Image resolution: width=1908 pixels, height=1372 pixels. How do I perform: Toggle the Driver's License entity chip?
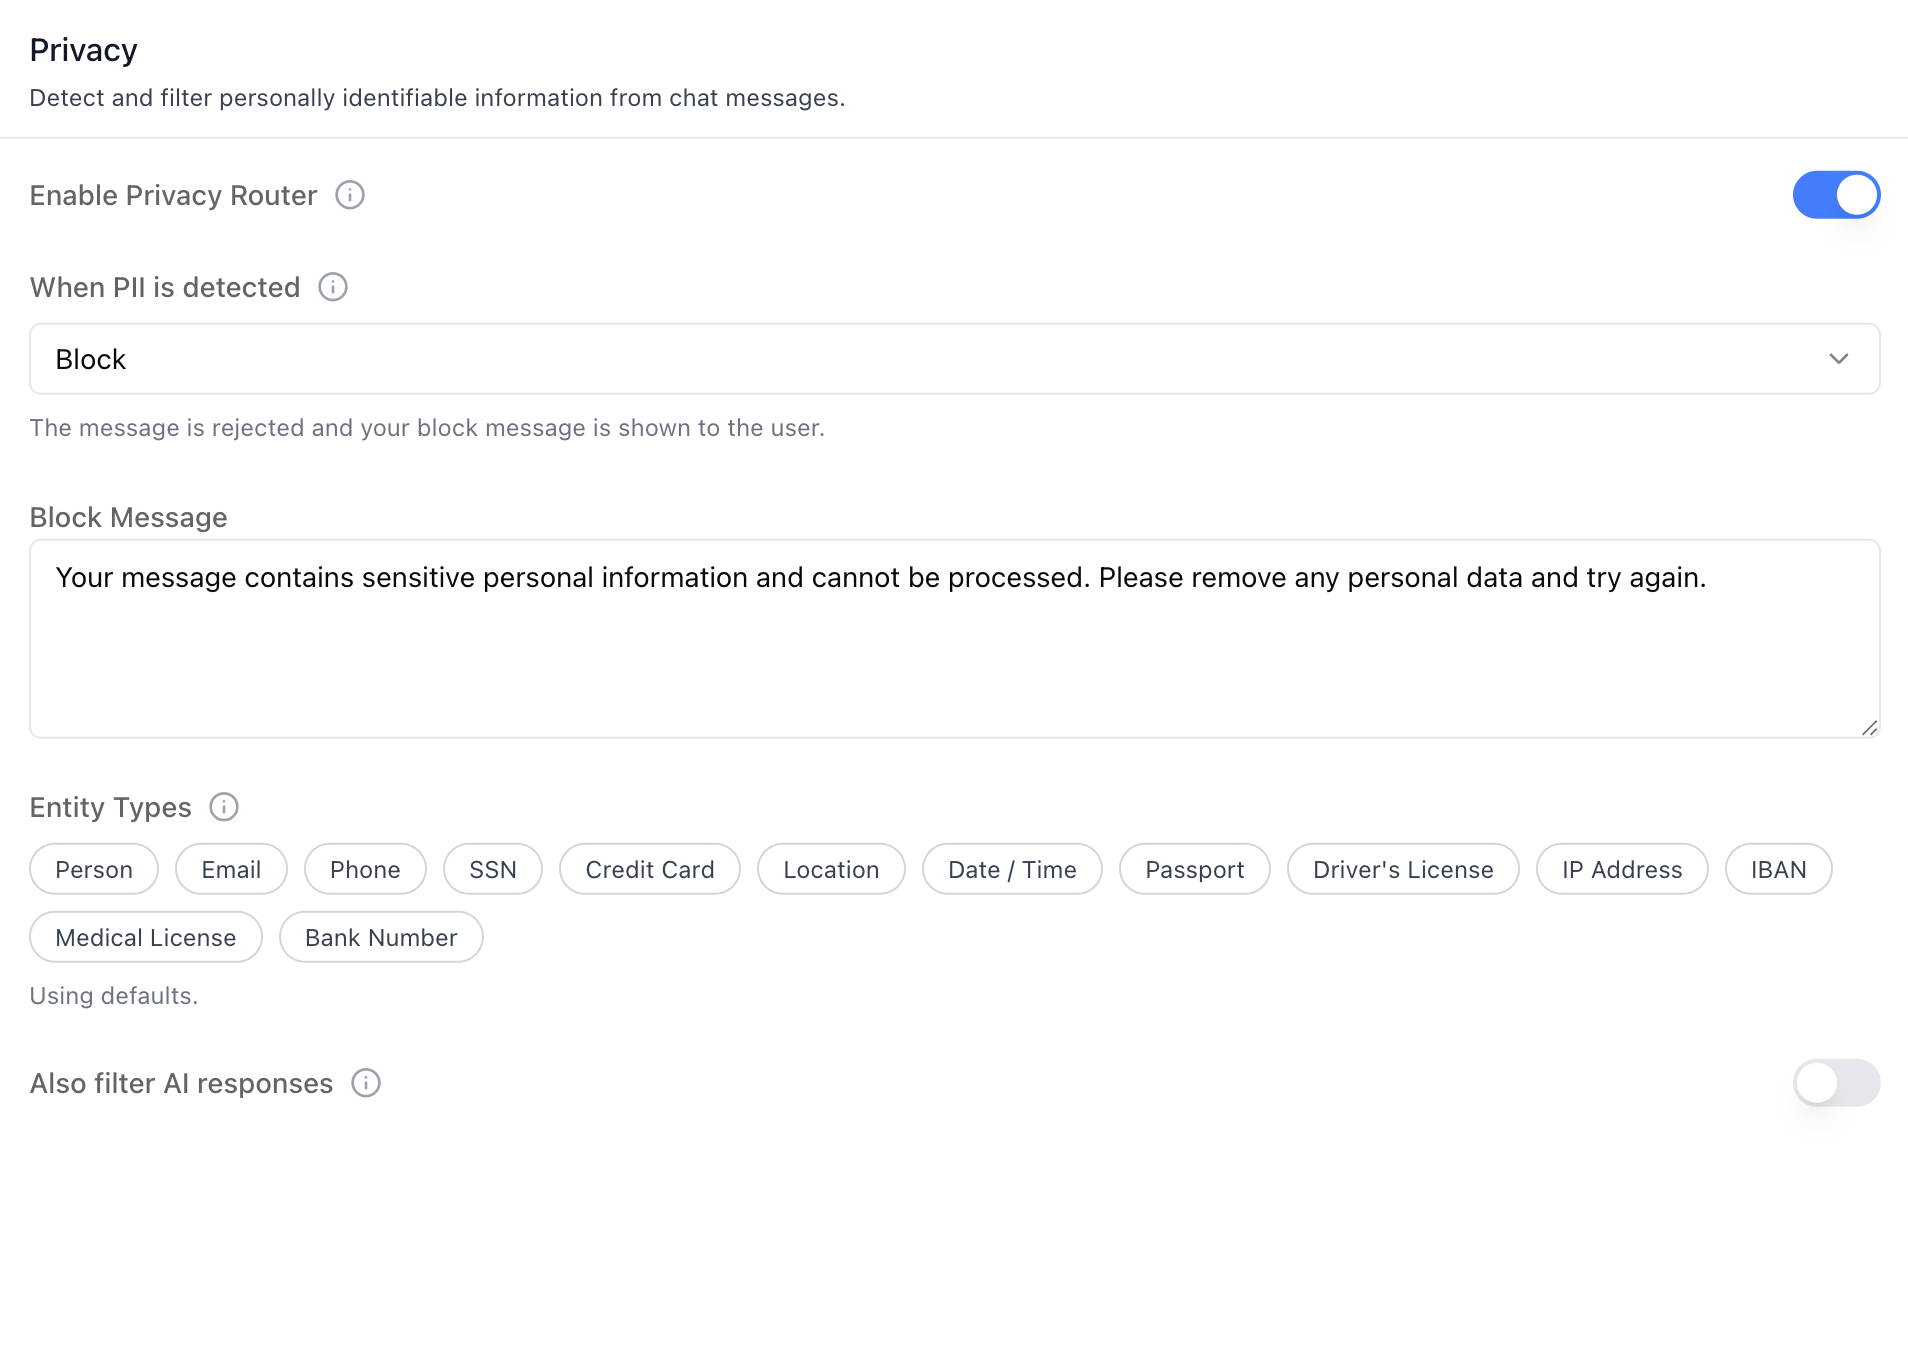[x=1403, y=869]
